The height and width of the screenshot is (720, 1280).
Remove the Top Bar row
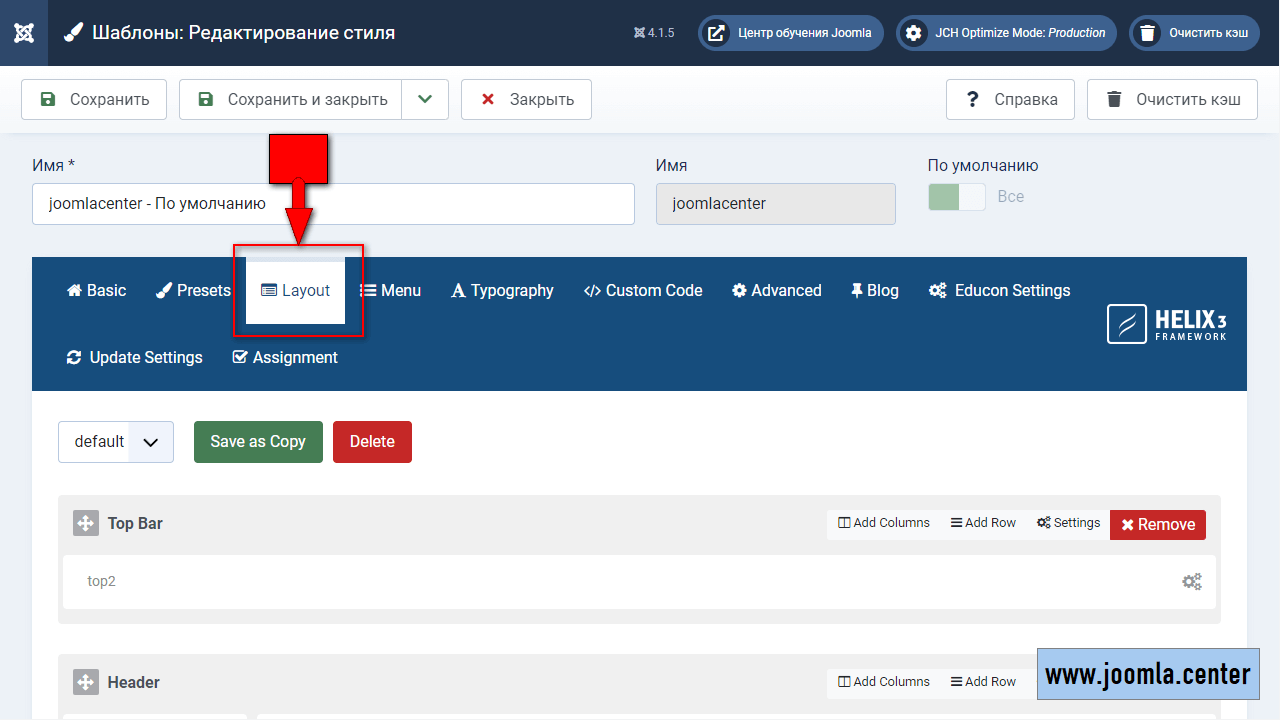tap(1157, 524)
